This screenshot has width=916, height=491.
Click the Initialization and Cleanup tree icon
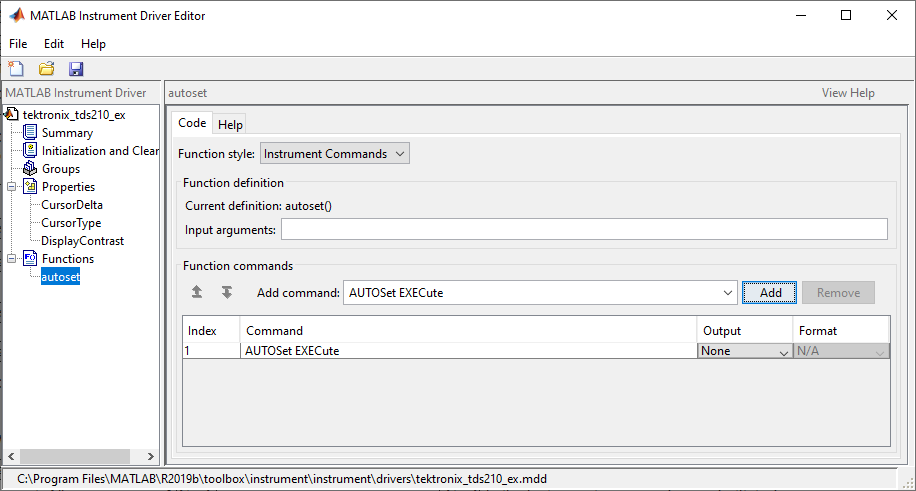31,150
